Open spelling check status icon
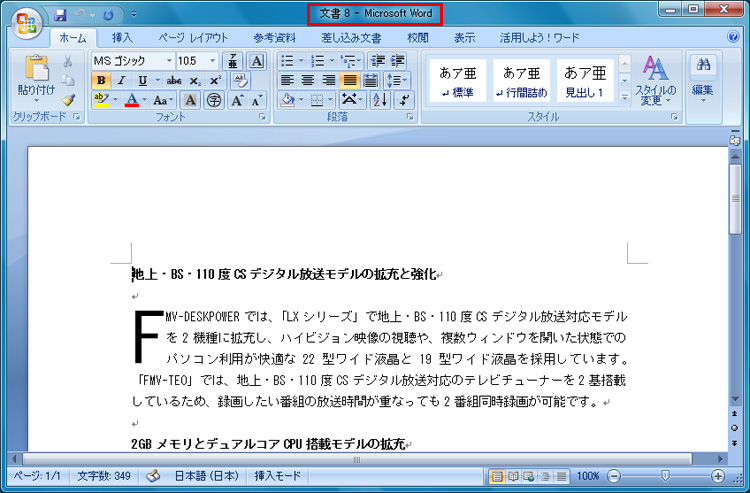This screenshot has width=750, height=493. click(x=153, y=476)
